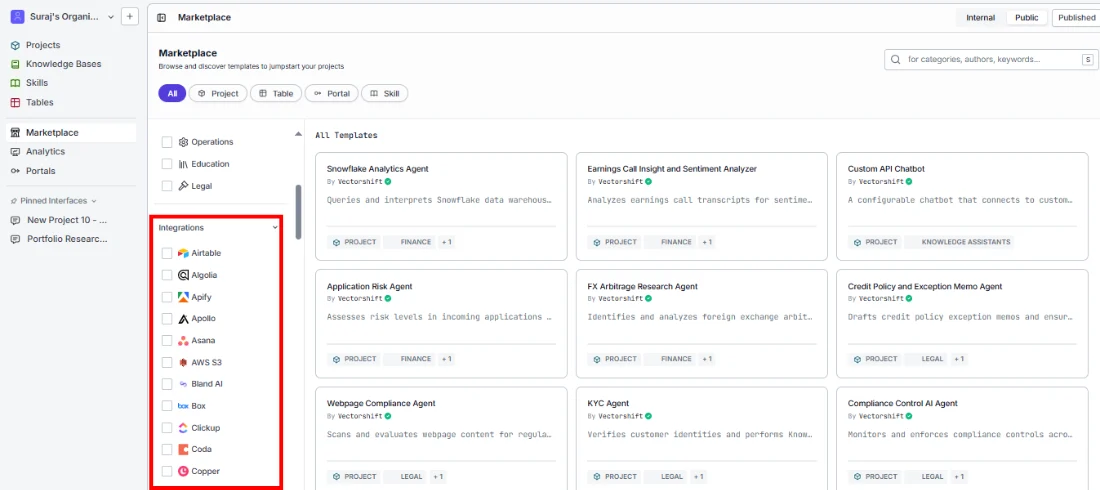Click the Copper logo icon
Image resolution: width=1100 pixels, height=490 pixels.
(183, 471)
